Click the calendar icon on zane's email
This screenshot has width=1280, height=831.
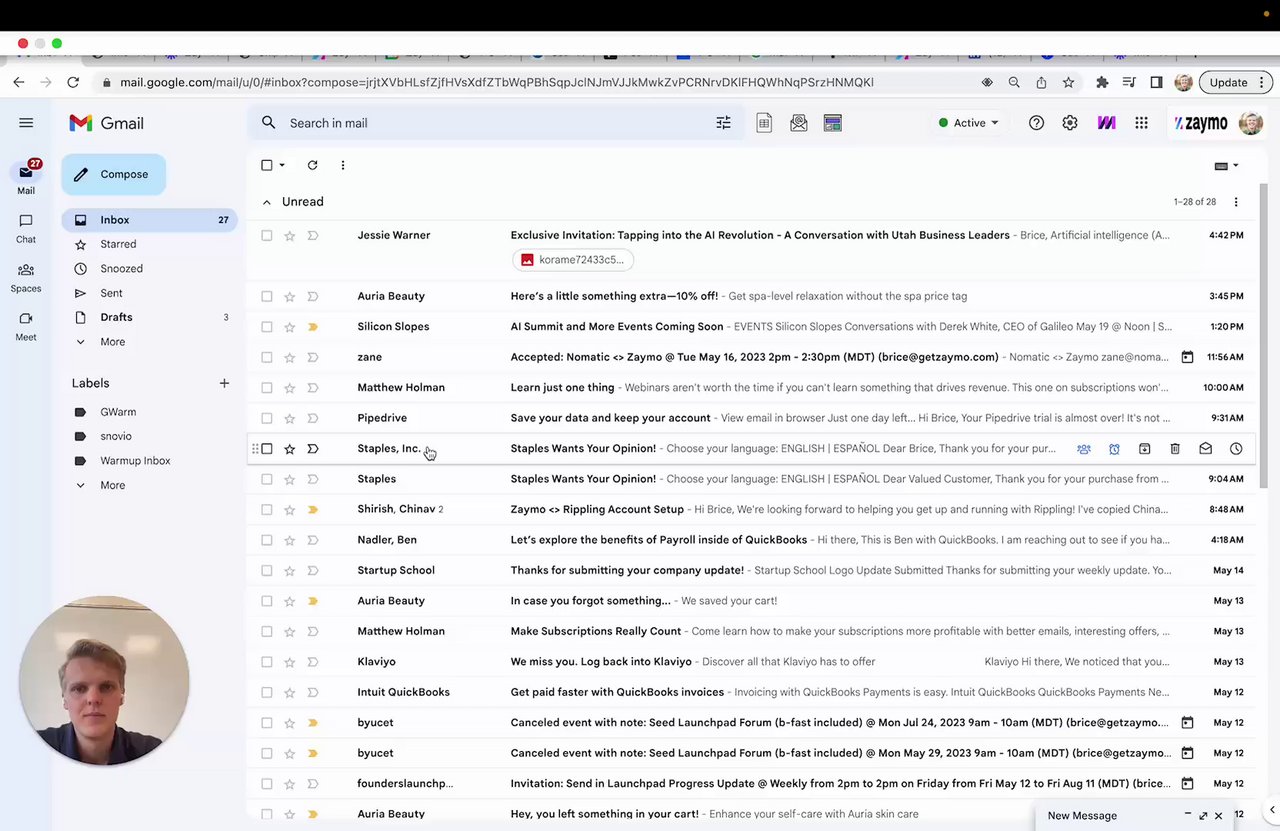coord(1187,357)
